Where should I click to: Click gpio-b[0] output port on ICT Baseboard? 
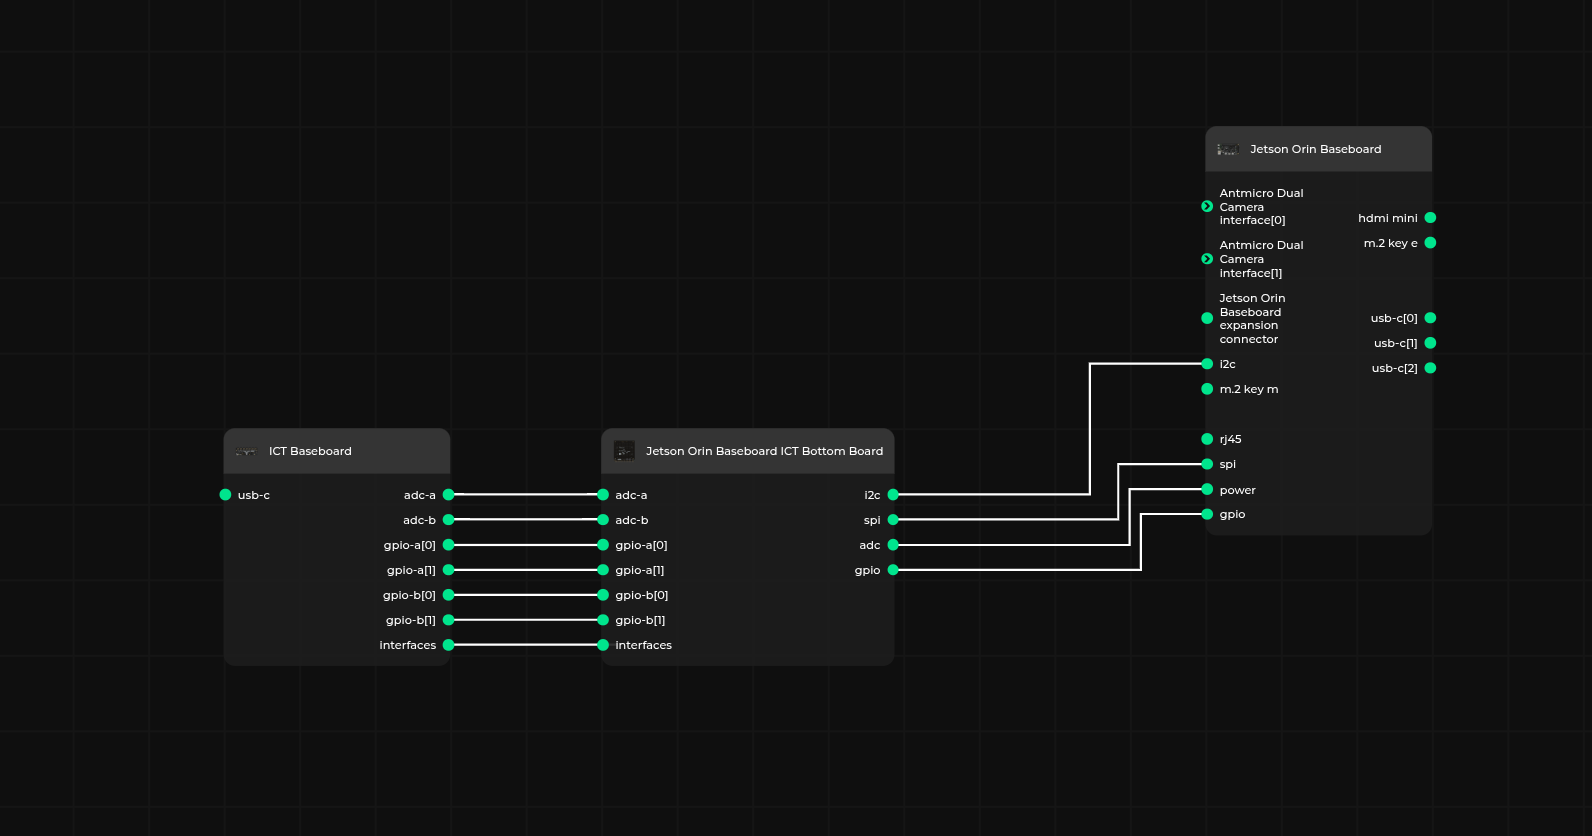(449, 595)
